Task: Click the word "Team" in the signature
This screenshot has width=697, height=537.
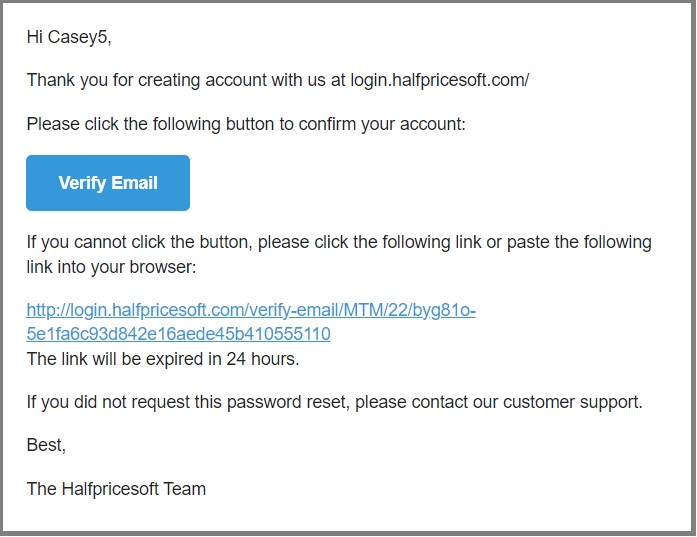Action: point(185,489)
